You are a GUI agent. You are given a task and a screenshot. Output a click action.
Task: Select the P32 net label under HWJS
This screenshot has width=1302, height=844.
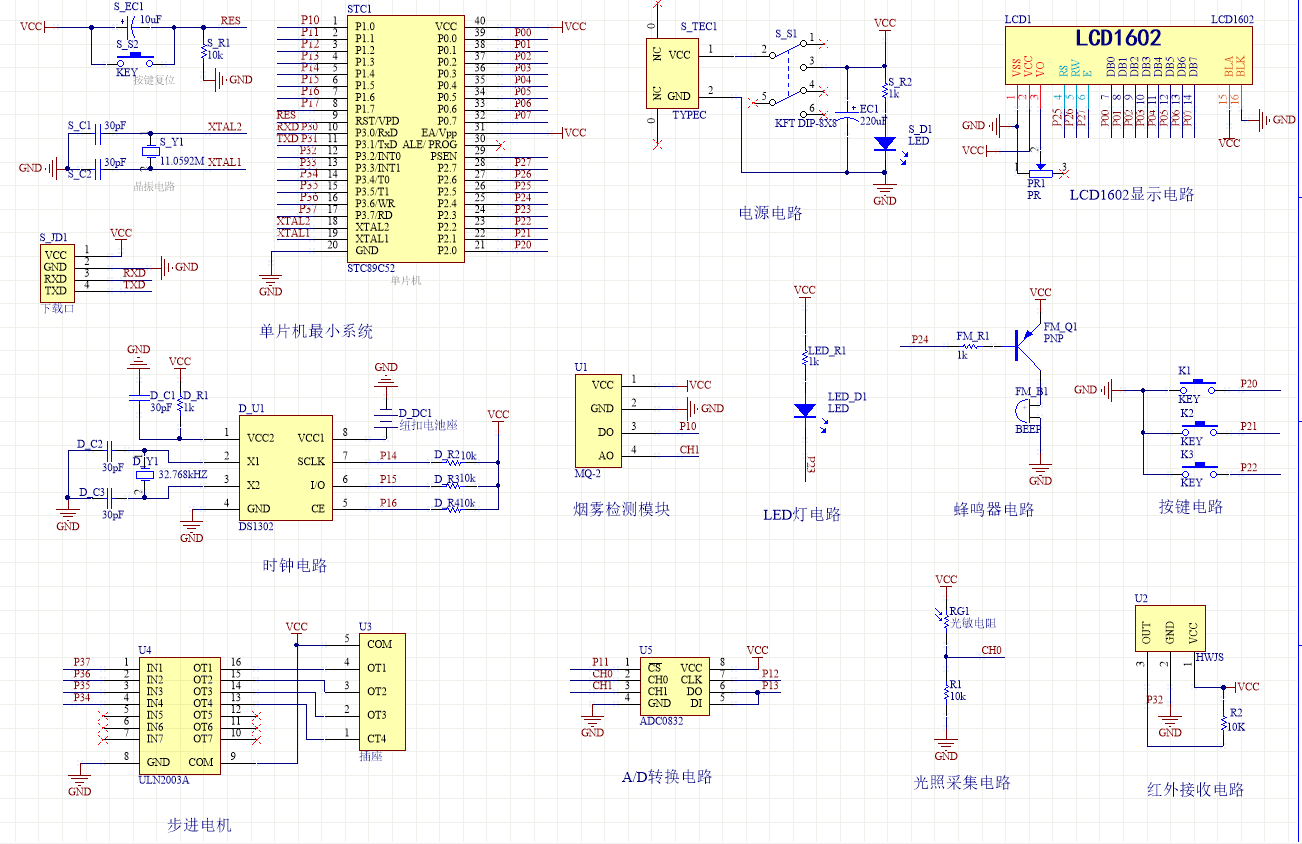[1154, 699]
